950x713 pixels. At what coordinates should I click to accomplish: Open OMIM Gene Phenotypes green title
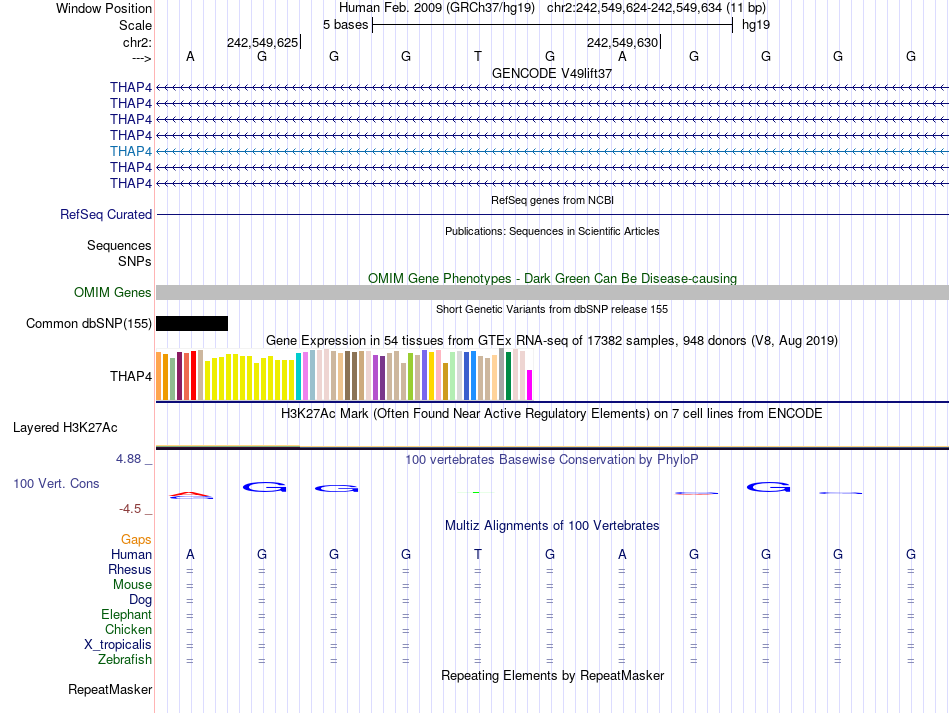[x=552, y=279]
